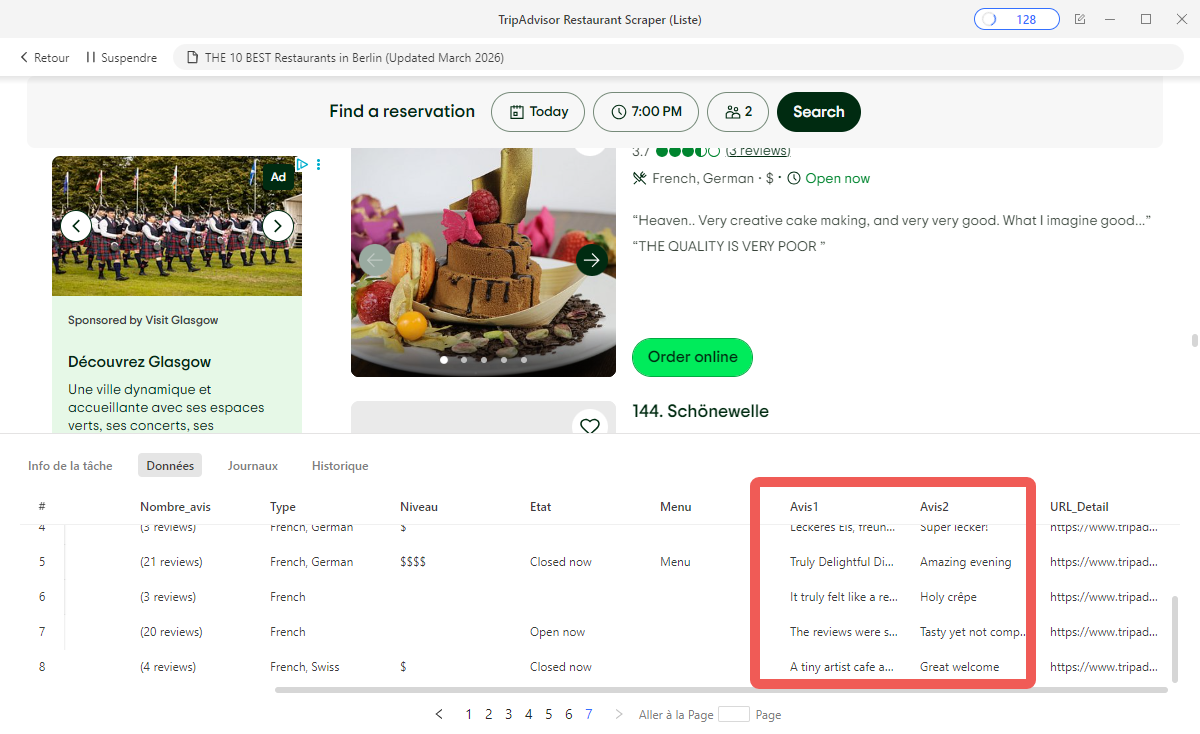Pause the scraping task via Suspendre
Viewport: 1200px width, 734px height.
tap(120, 57)
